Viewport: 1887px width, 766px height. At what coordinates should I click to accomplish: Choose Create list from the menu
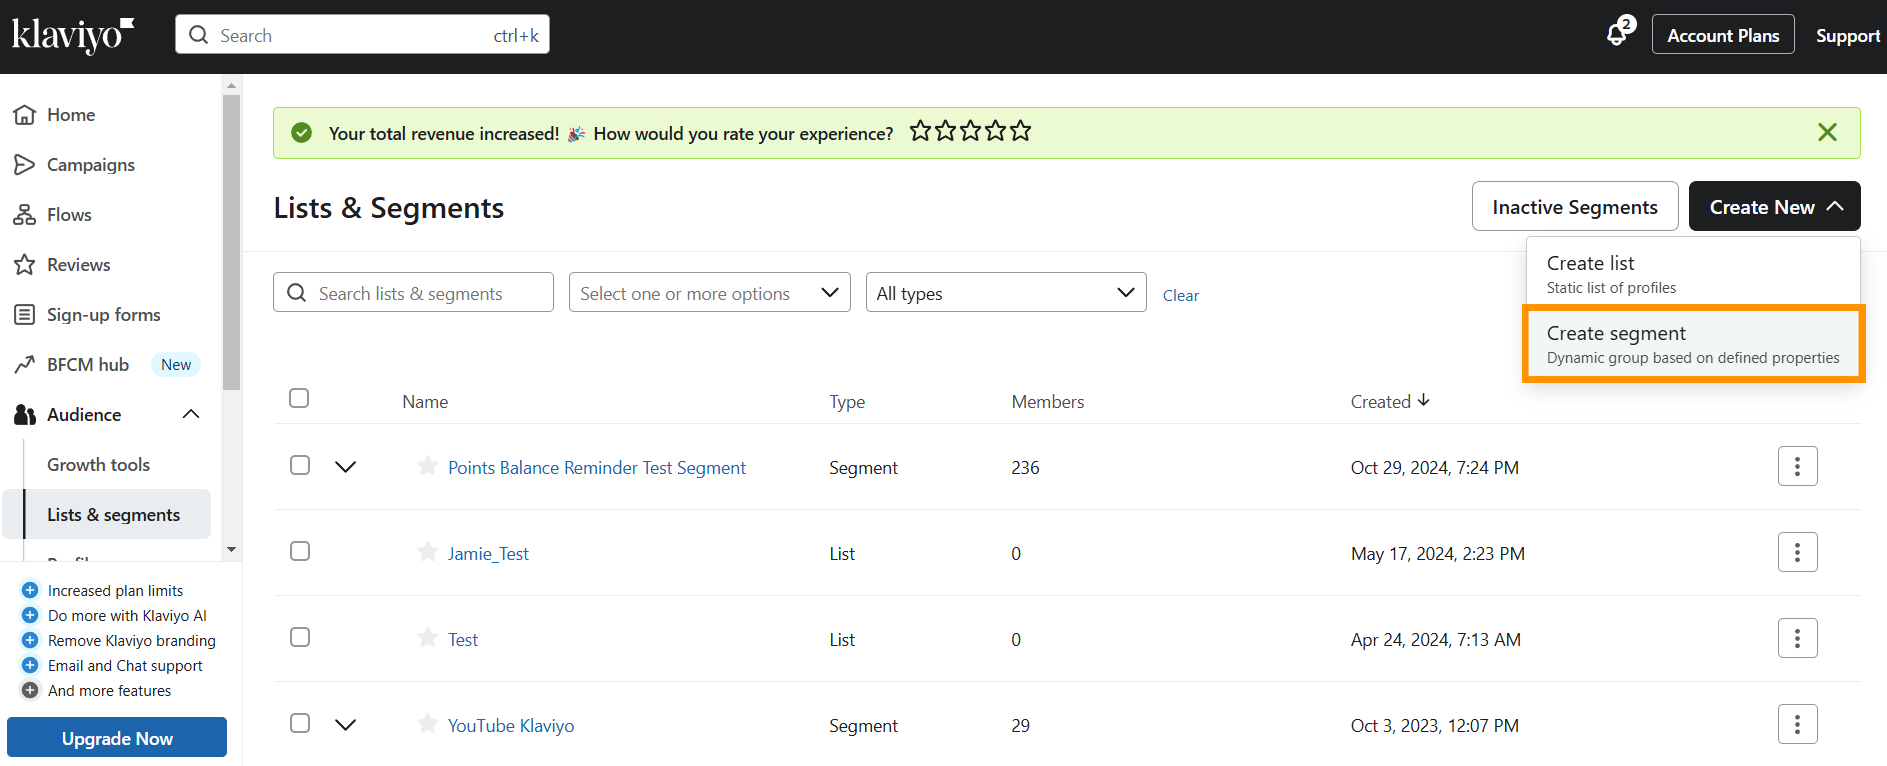1692,273
